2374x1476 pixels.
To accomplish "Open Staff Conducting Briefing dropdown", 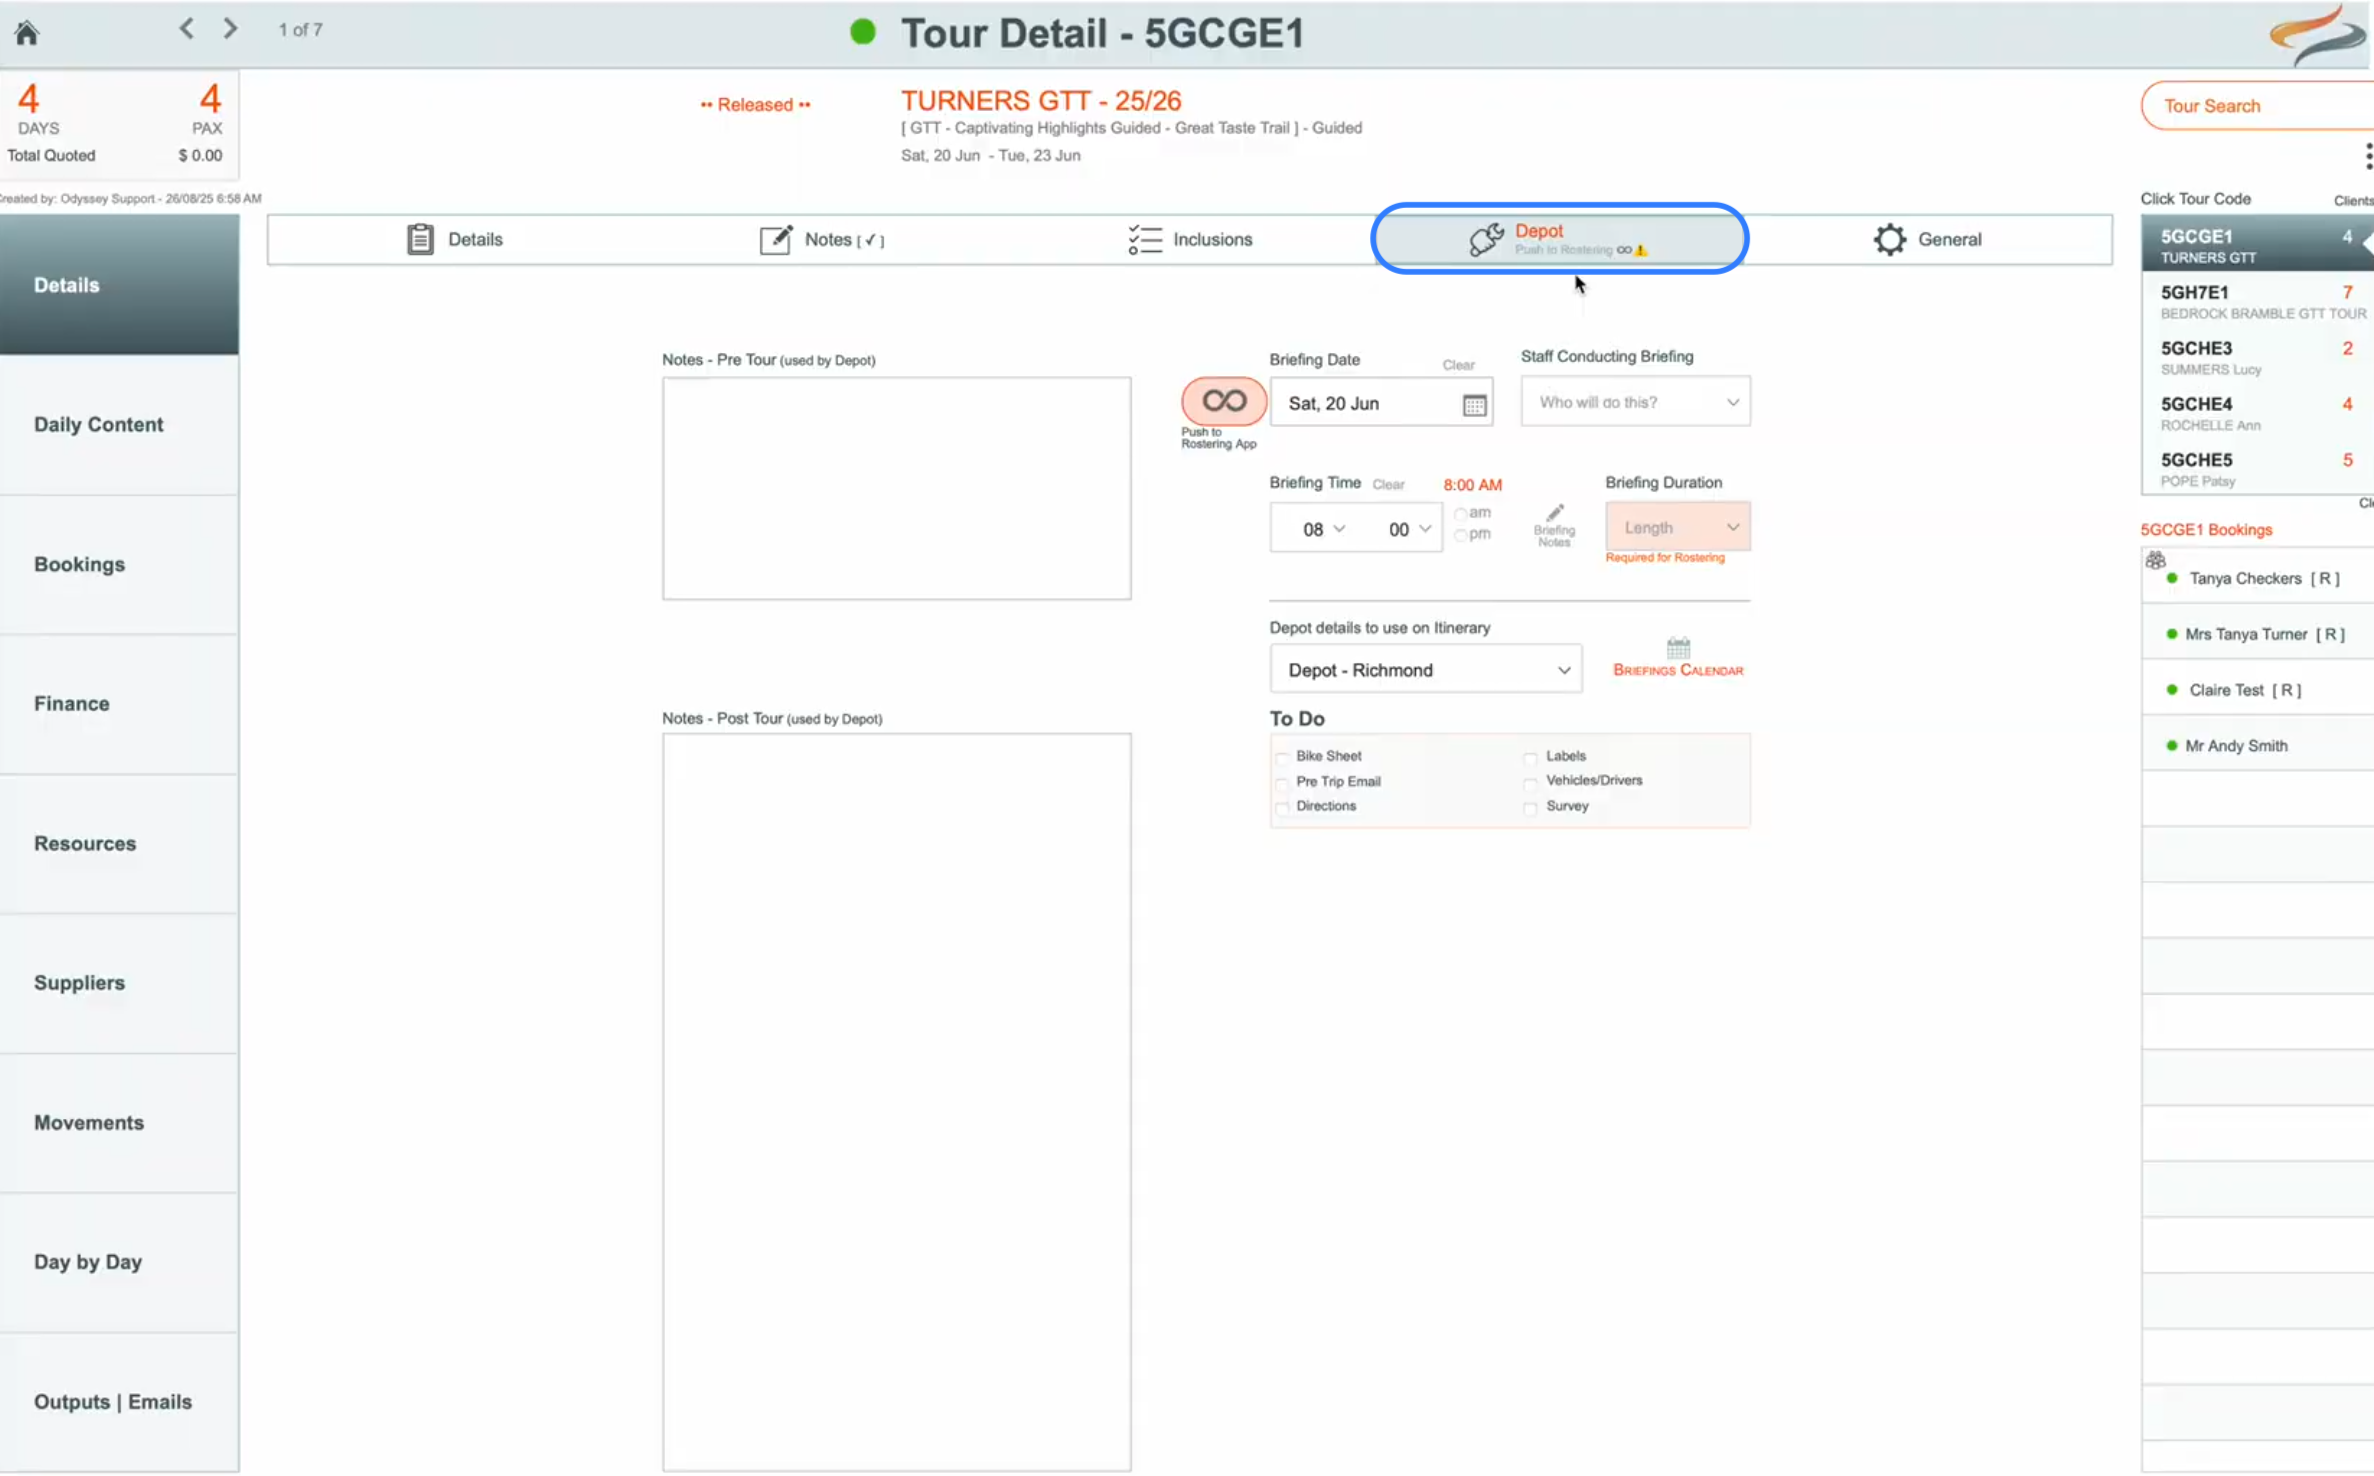I will point(1635,402).
